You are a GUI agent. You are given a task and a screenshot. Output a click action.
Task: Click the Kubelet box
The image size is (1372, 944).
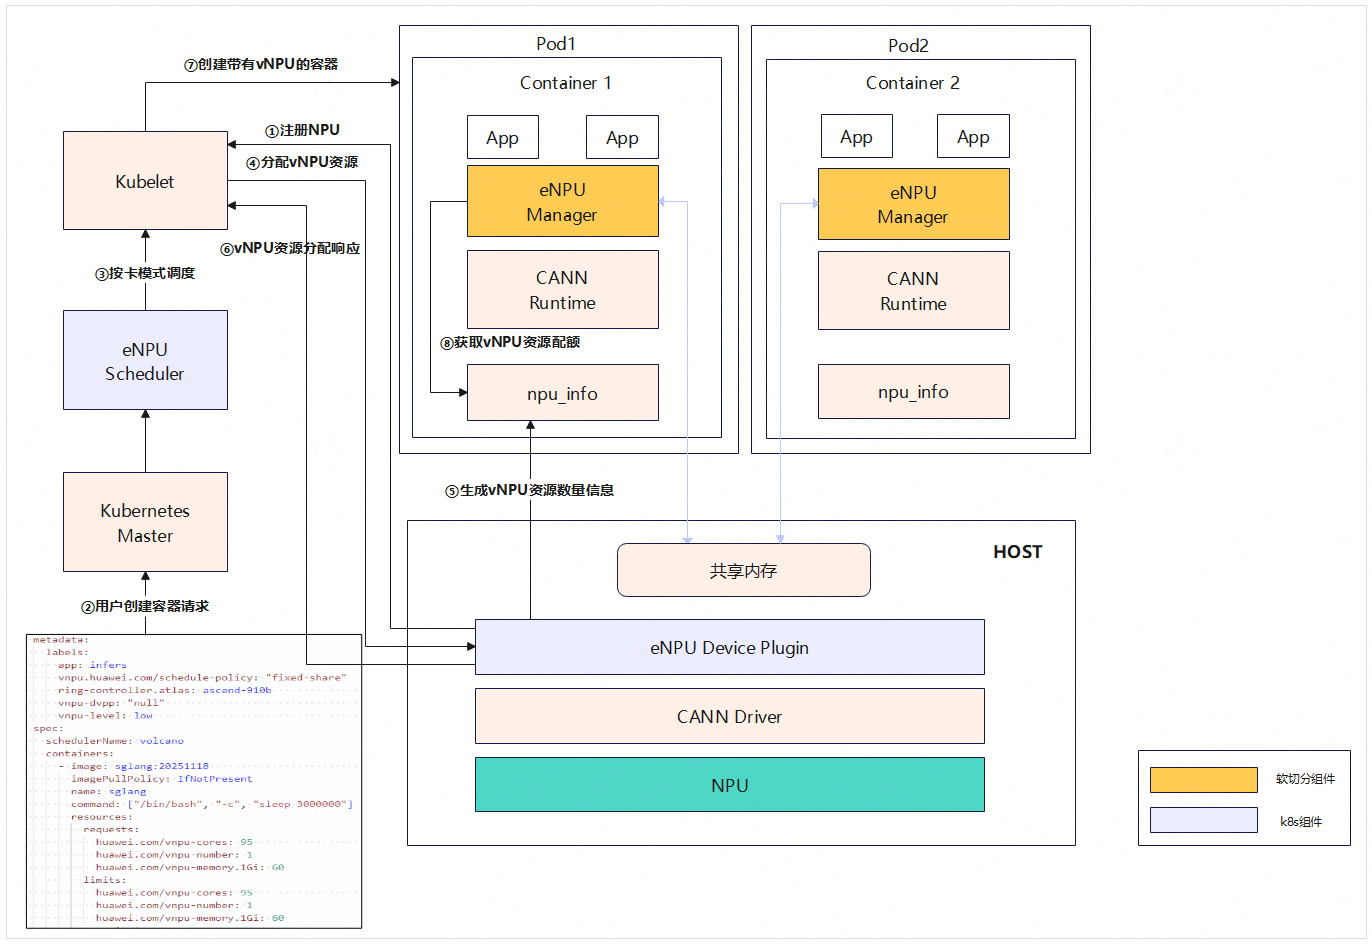pos(145,181)
